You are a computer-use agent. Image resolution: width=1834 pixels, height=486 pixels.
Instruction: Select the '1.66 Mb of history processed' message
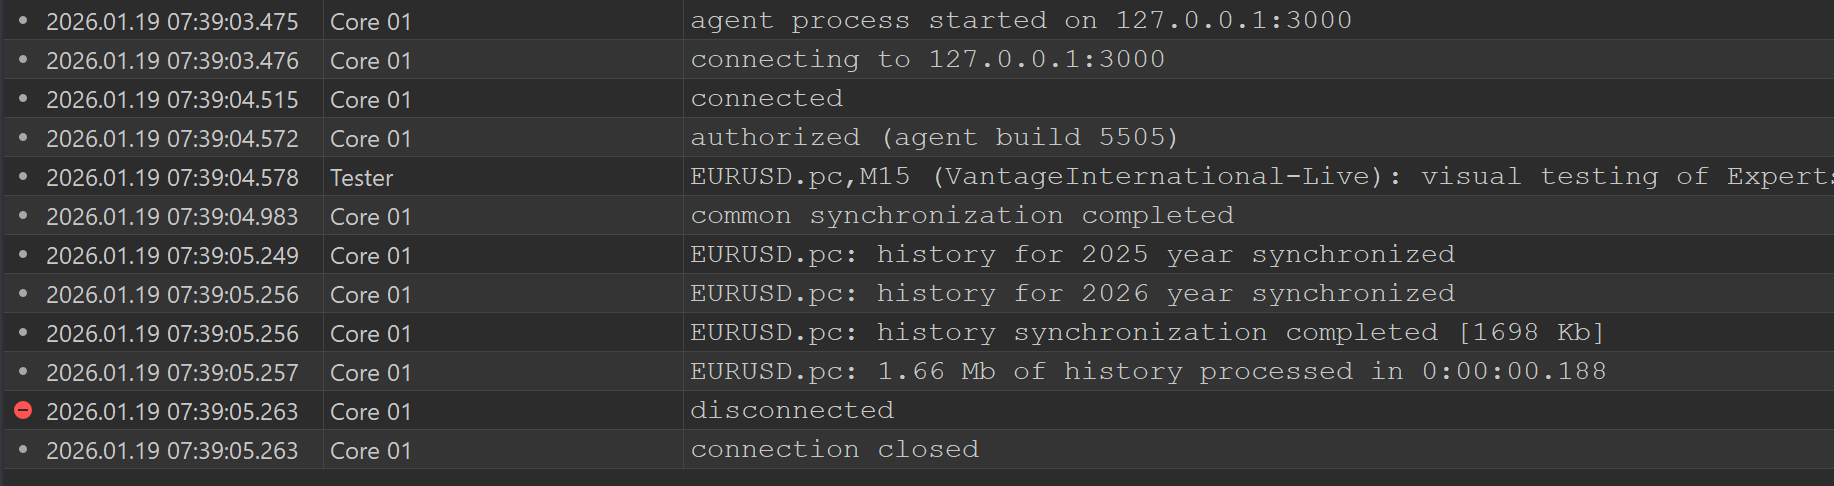tap(1148, 371)
